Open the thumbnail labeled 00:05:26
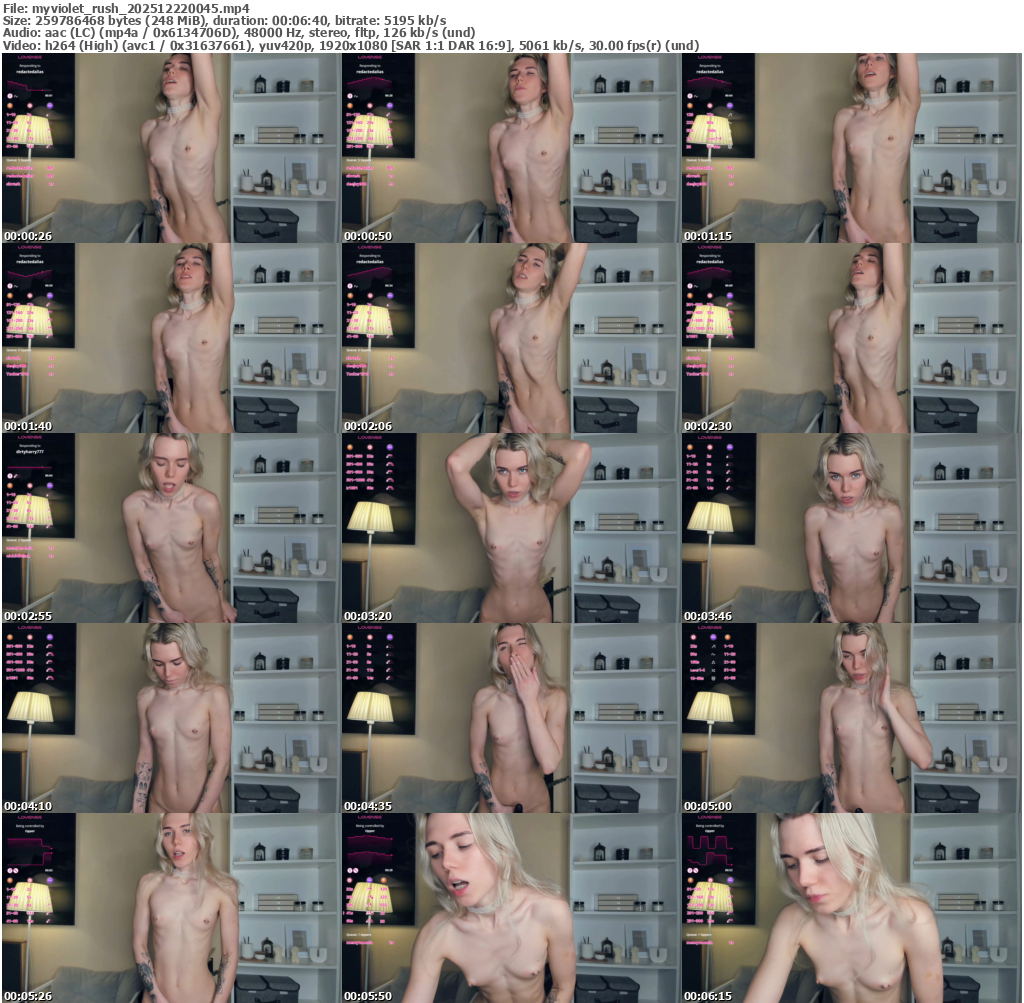The image size is (1024, 1003). coord(170,907)
